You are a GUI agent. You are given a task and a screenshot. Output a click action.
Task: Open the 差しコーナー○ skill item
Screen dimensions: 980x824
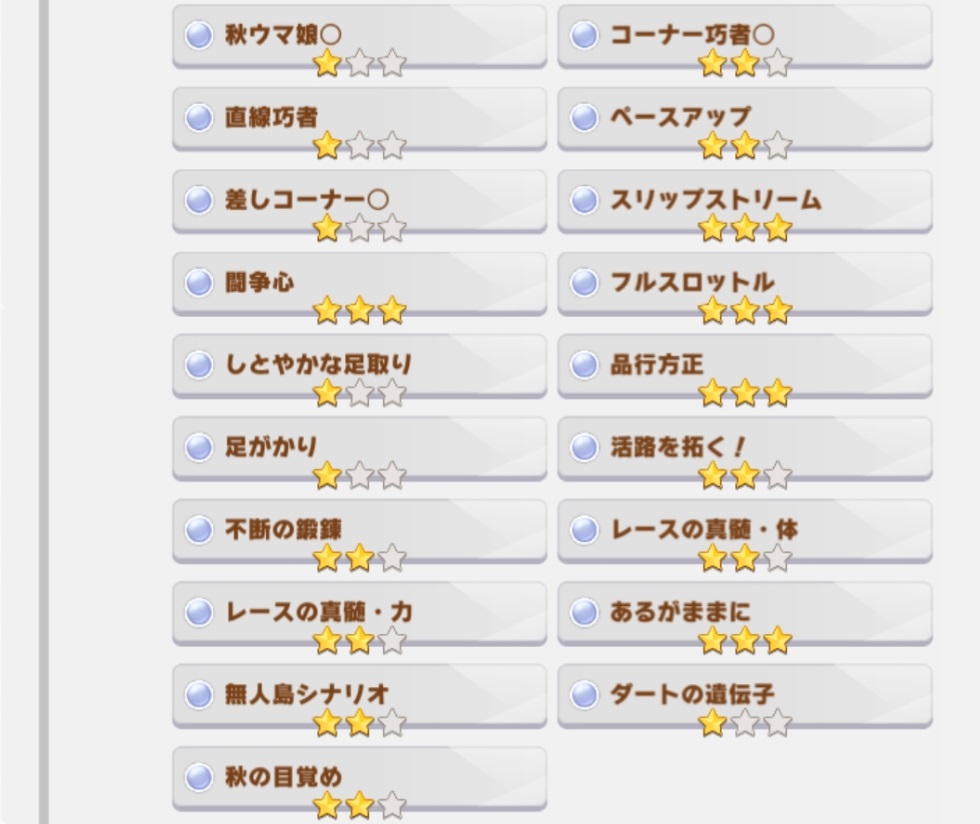tap(359, 201)
